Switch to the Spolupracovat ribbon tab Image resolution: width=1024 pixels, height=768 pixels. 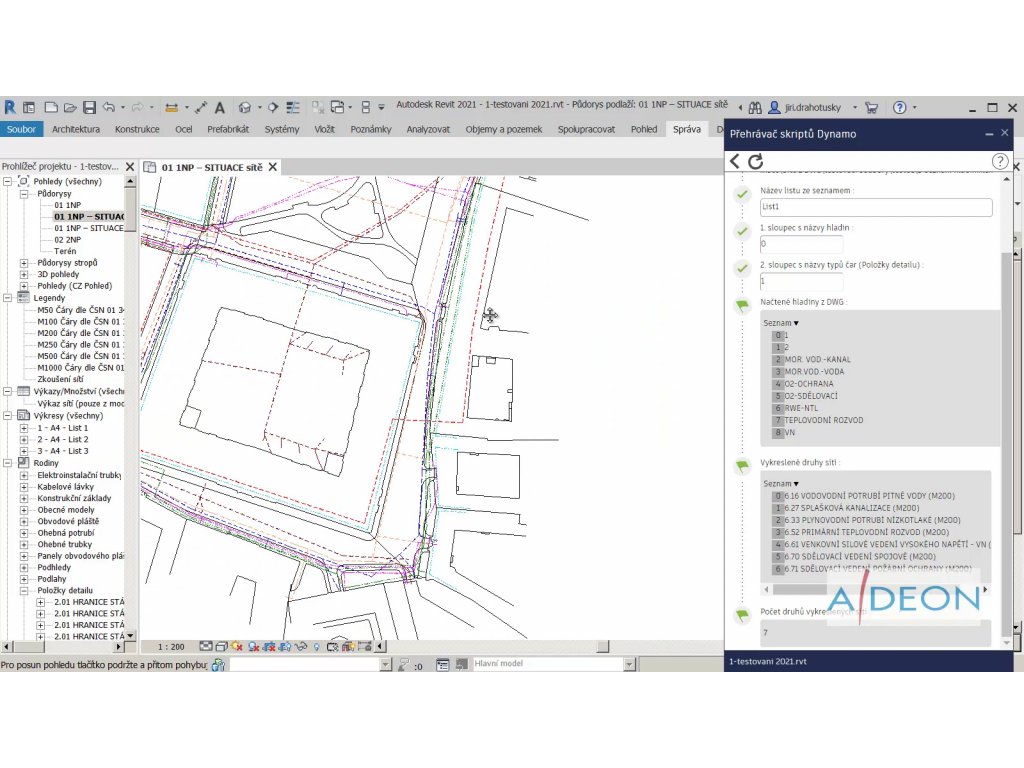(586, 129)
